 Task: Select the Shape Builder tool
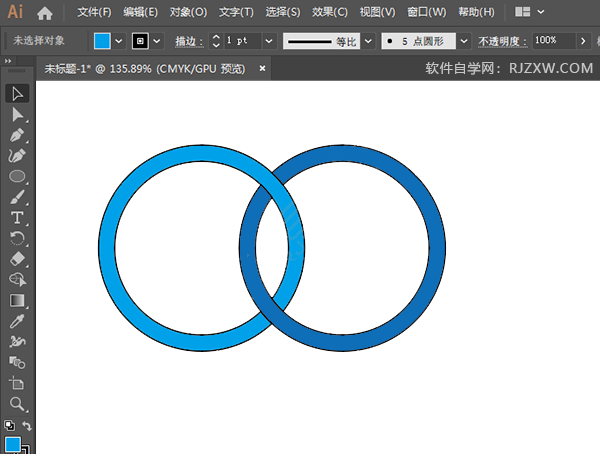point(17,280)
